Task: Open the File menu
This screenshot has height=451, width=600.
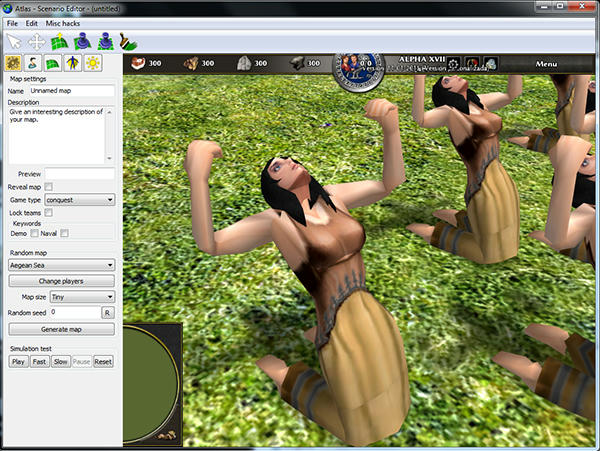Action: click(x=12, y=24)
